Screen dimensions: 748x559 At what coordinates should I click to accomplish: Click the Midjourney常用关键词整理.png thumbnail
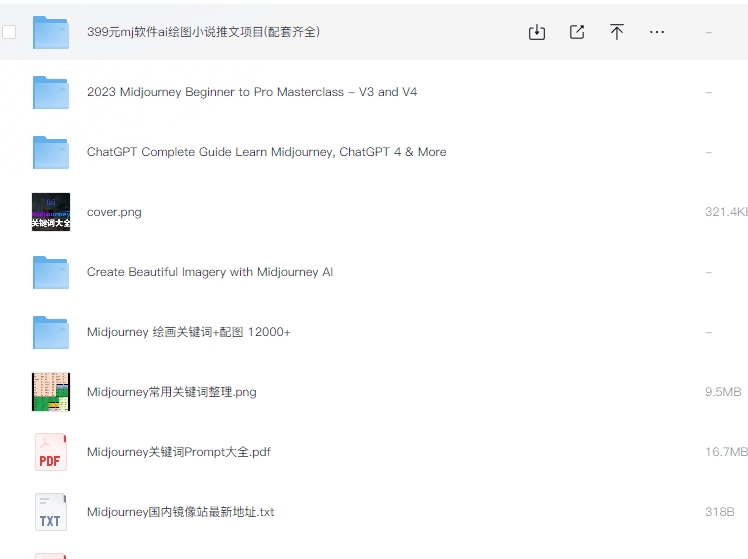pos(51,392)
